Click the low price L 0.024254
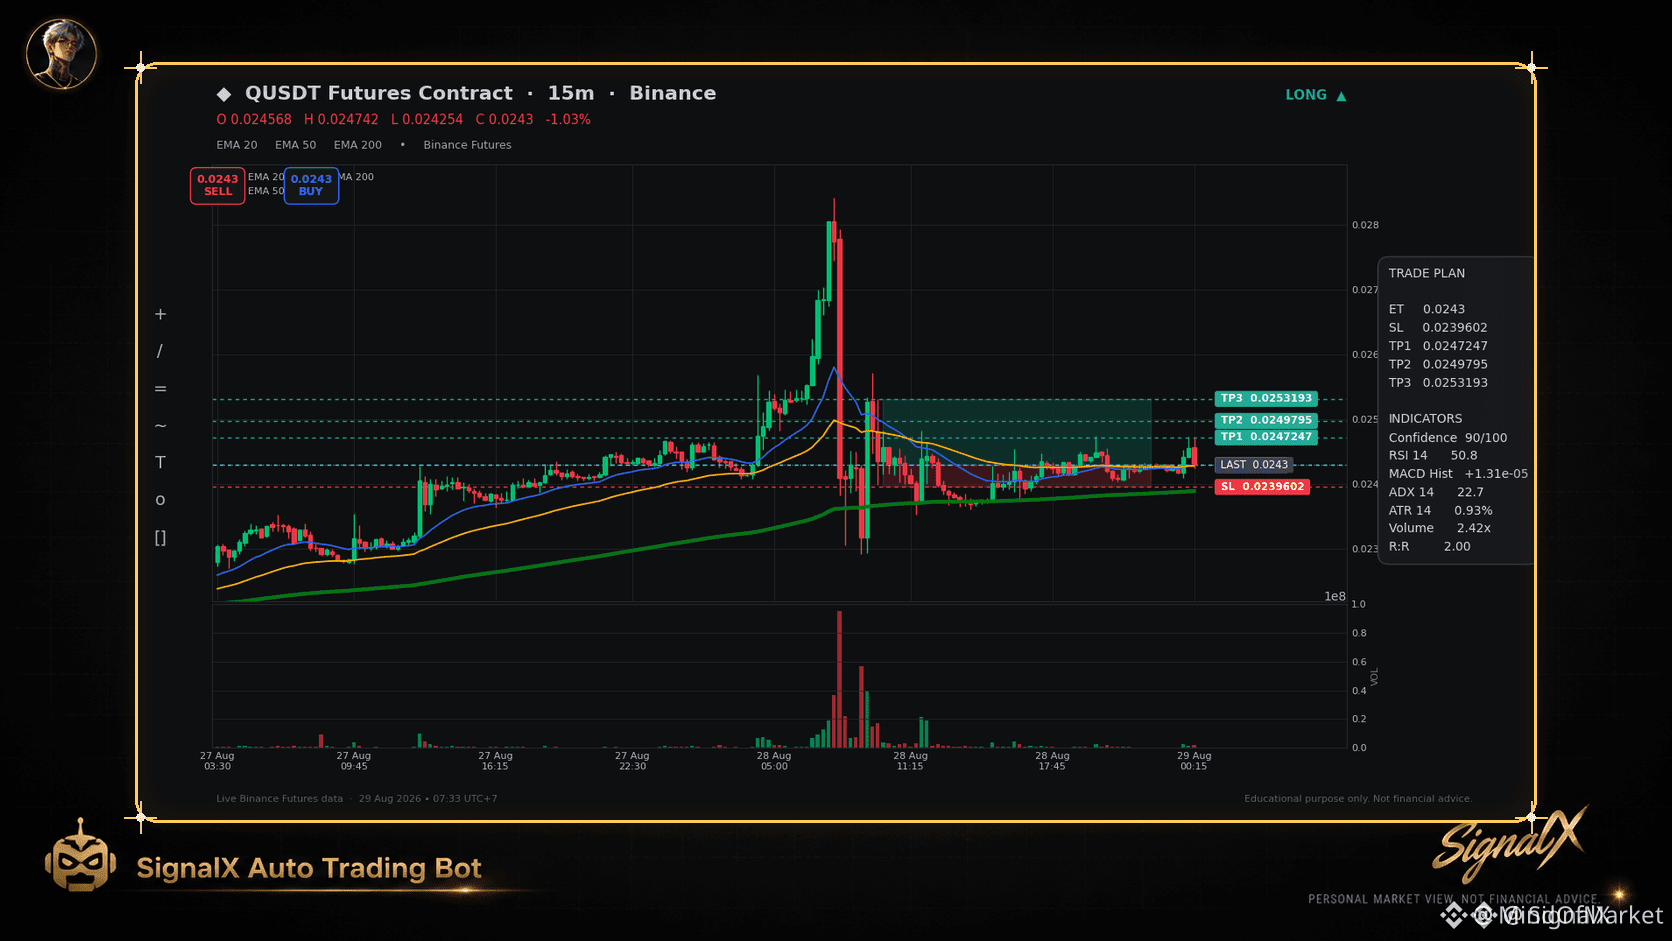The image size is (1672, 941). 427,119
